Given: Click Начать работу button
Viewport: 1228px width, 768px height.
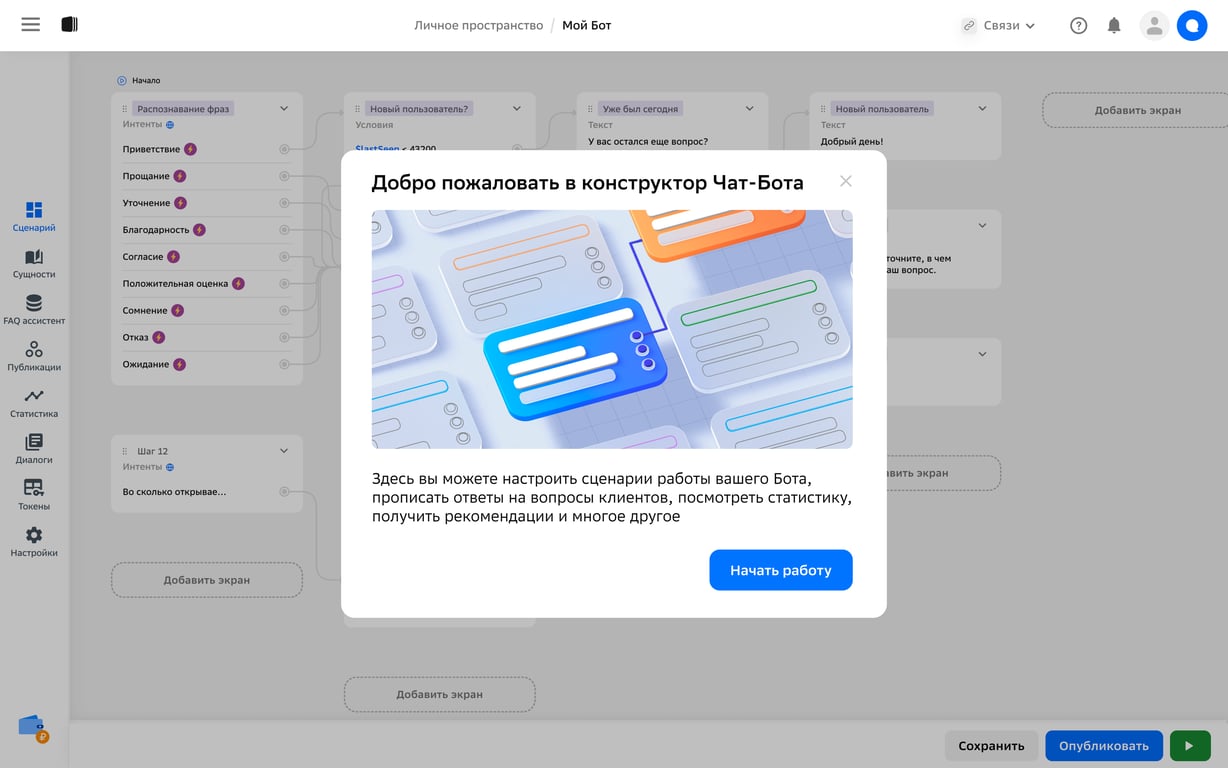Looking at the screenshot, I should pyautogui.click(x=781, y=570).
